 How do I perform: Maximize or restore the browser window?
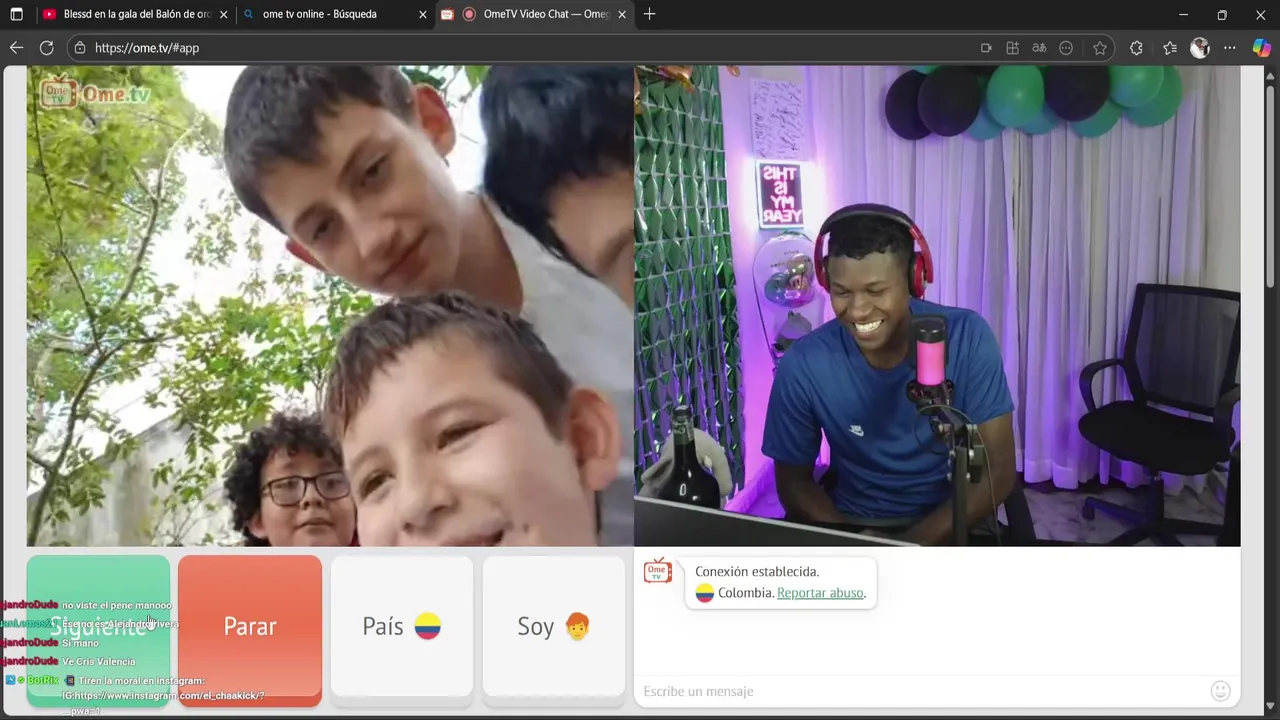click(x=1222, y=15)
